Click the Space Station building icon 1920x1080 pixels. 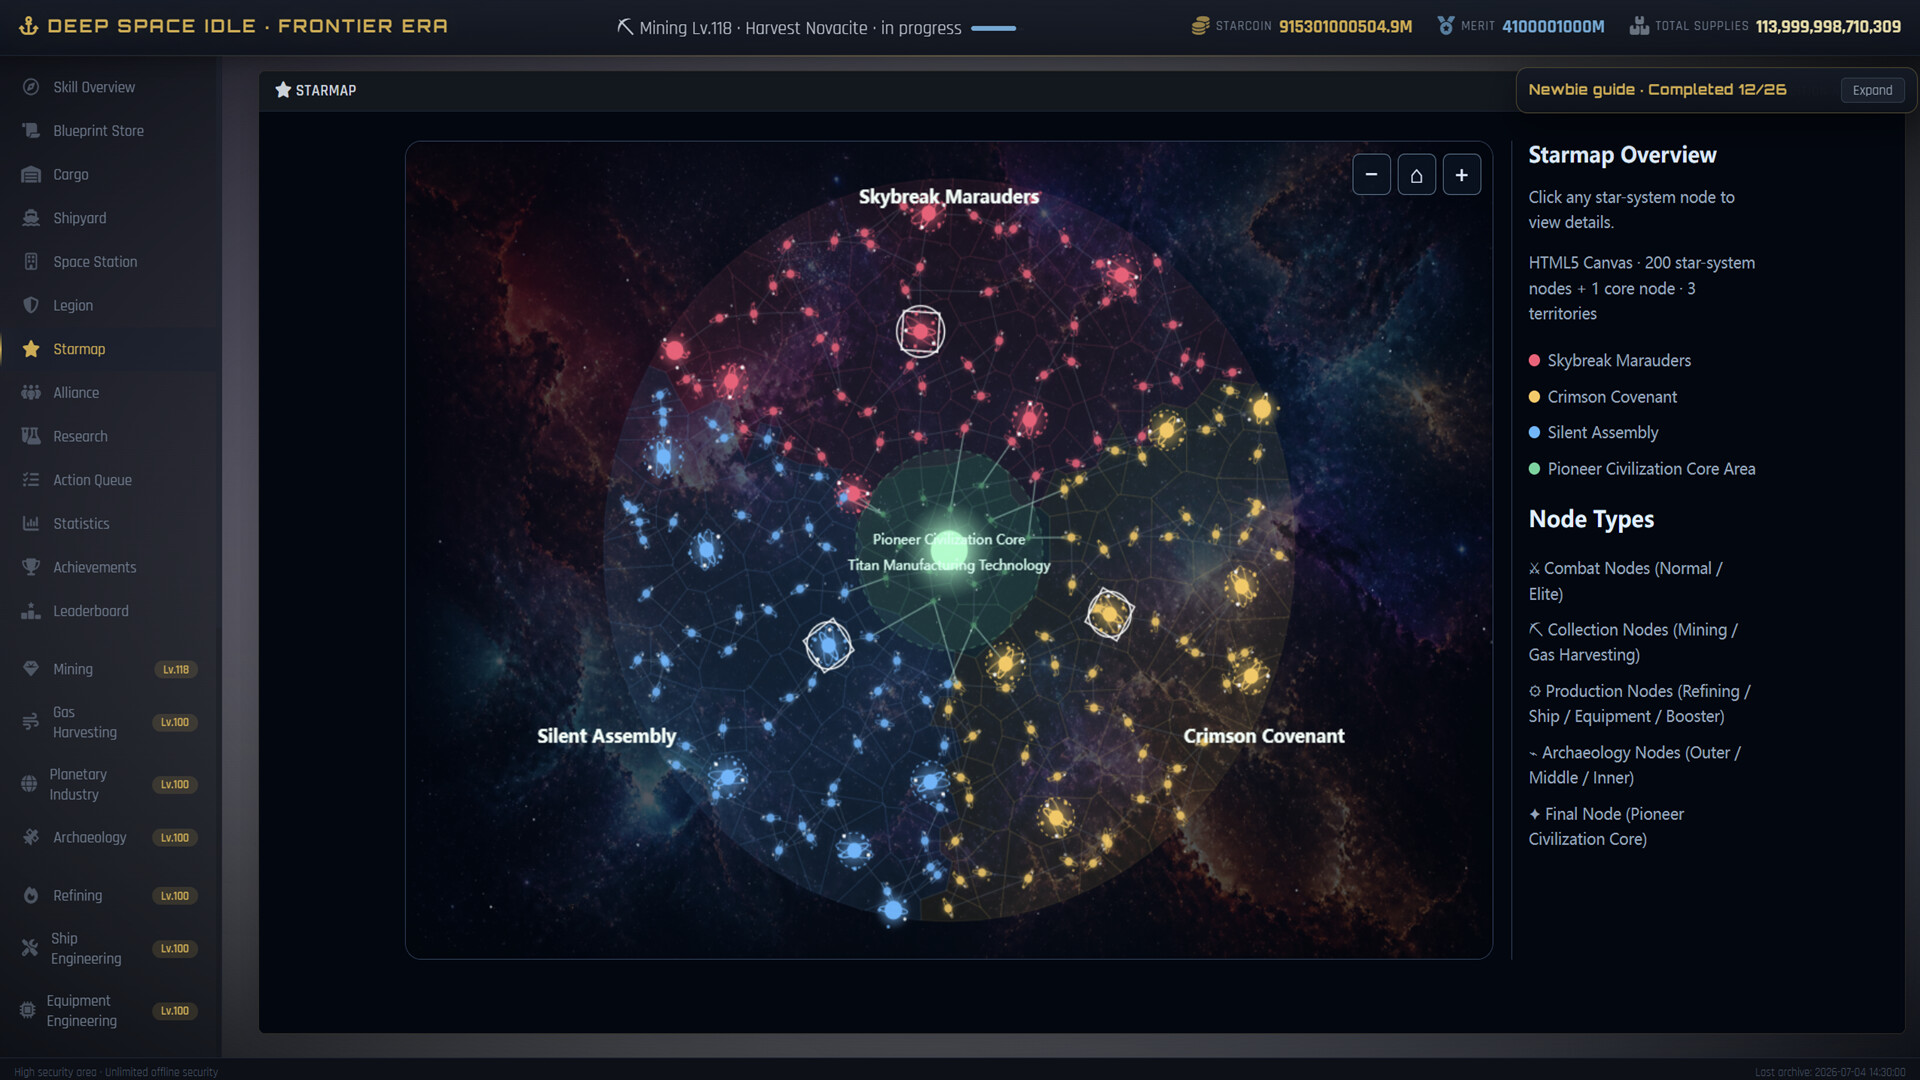tap(31, 262)
